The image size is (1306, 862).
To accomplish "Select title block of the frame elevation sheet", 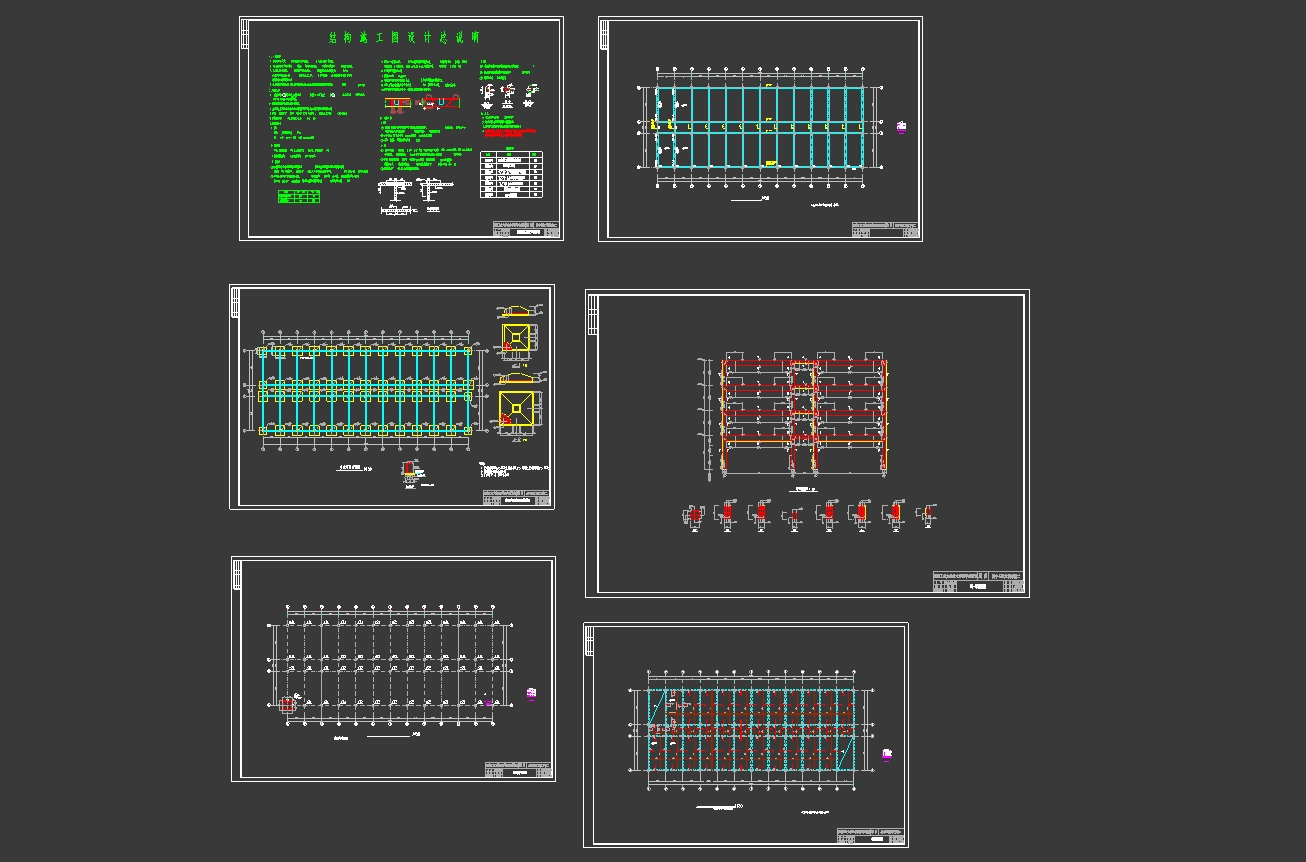I will (978, 583).
